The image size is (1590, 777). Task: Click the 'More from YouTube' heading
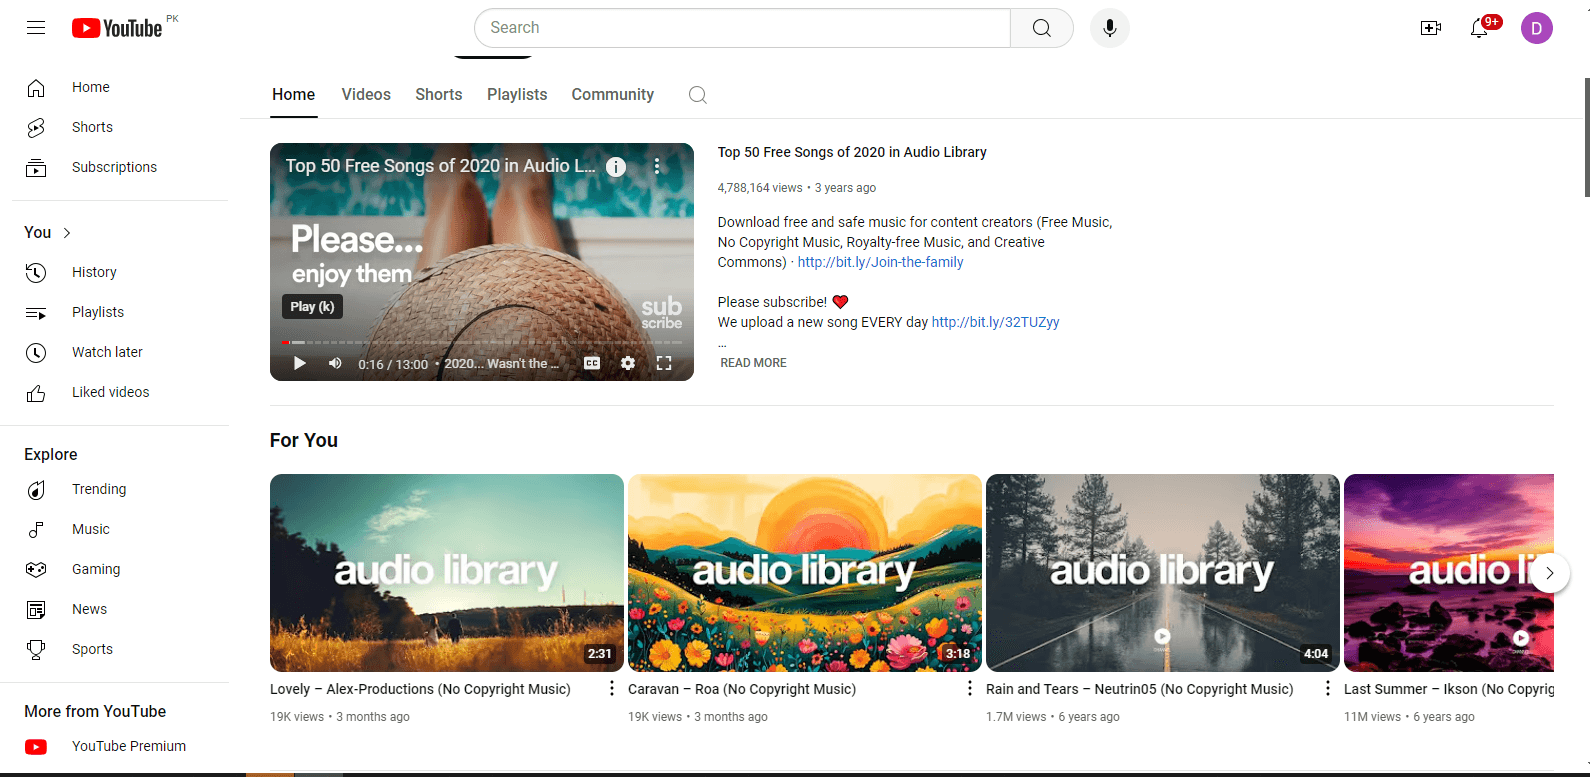(95, 712)
